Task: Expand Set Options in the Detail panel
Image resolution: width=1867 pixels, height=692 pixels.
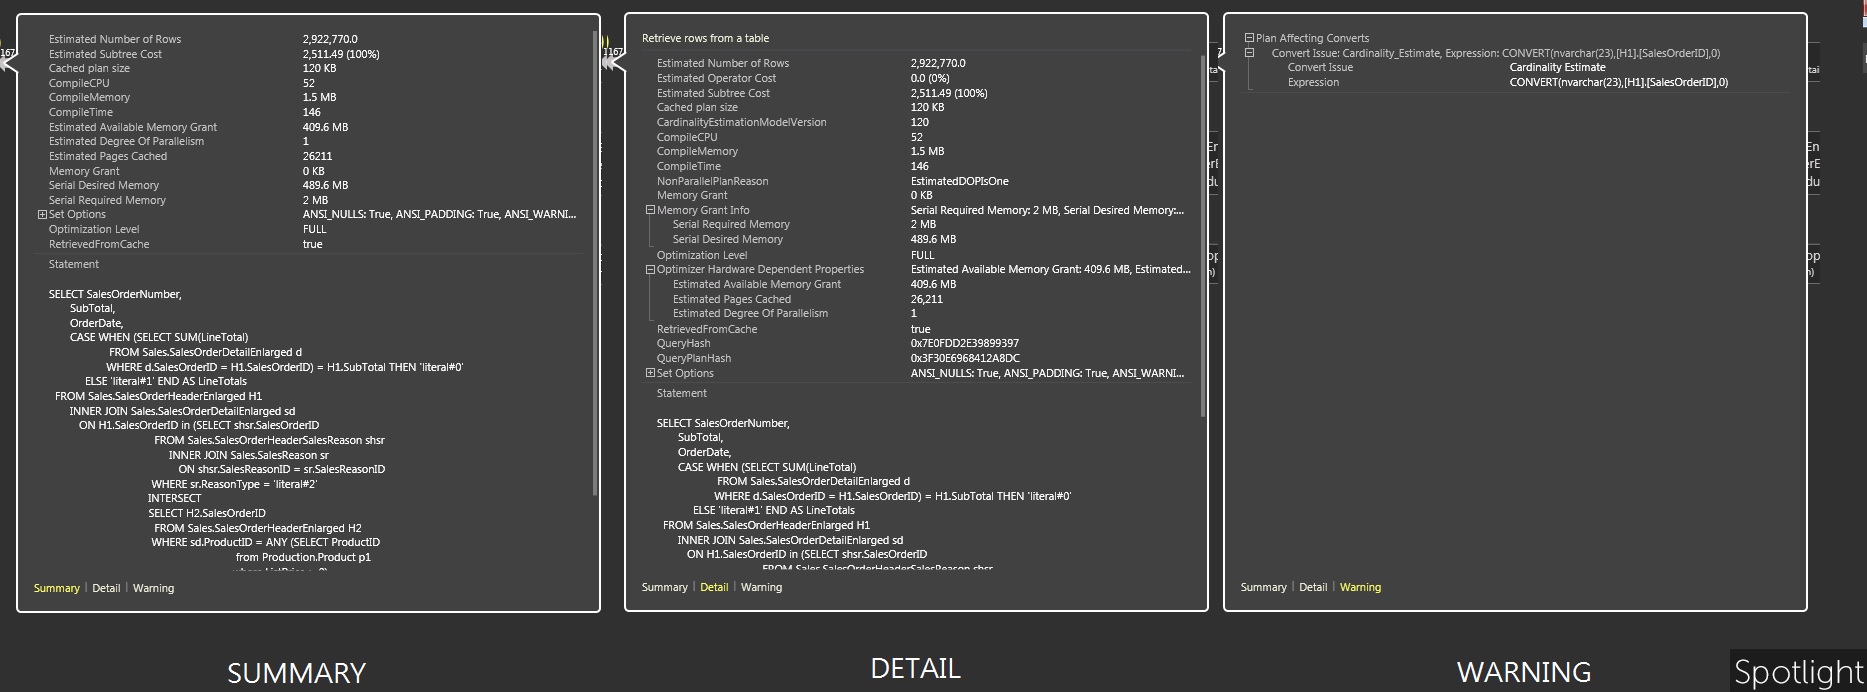Action: pos(650,373)
